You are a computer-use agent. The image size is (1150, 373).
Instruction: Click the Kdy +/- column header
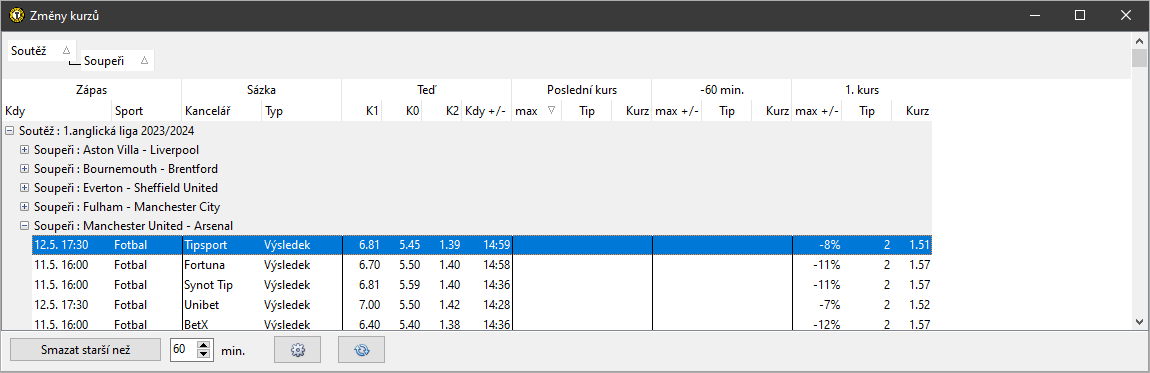(x=486, y=111)
